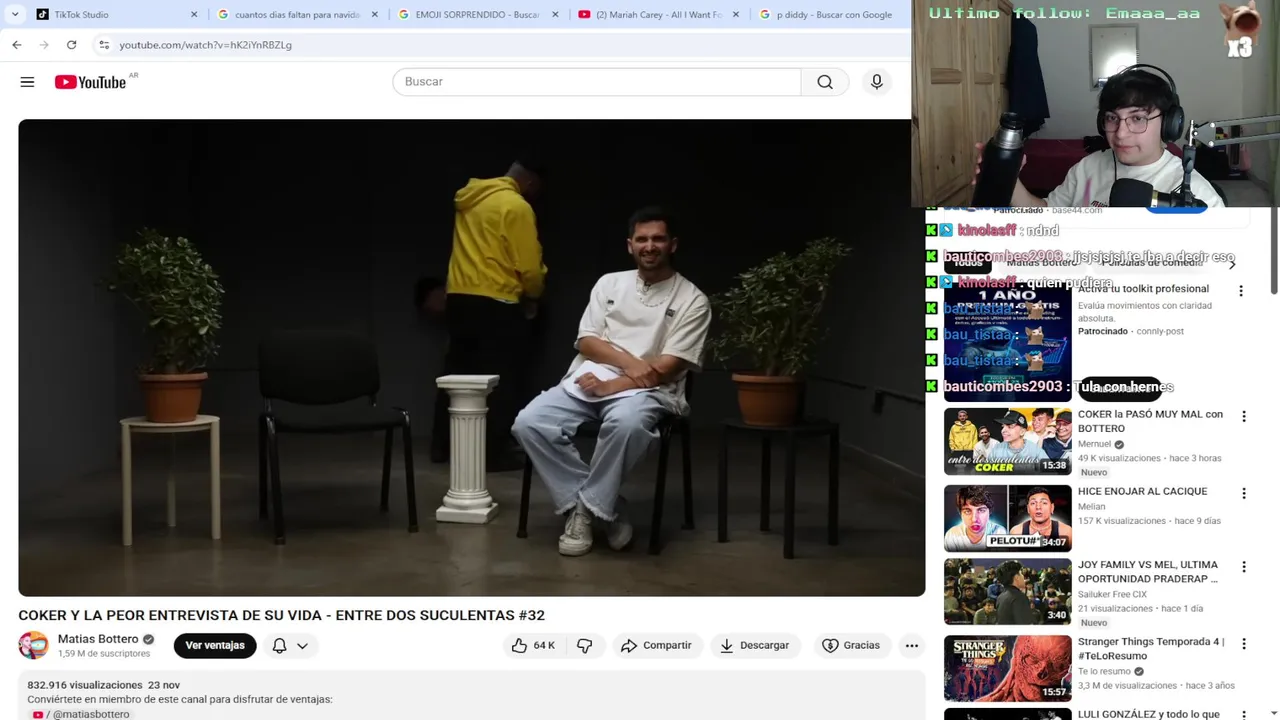Open options menu for Stranger Things Temporada 4
1280x720 pixels.
tap(1244, 643)
